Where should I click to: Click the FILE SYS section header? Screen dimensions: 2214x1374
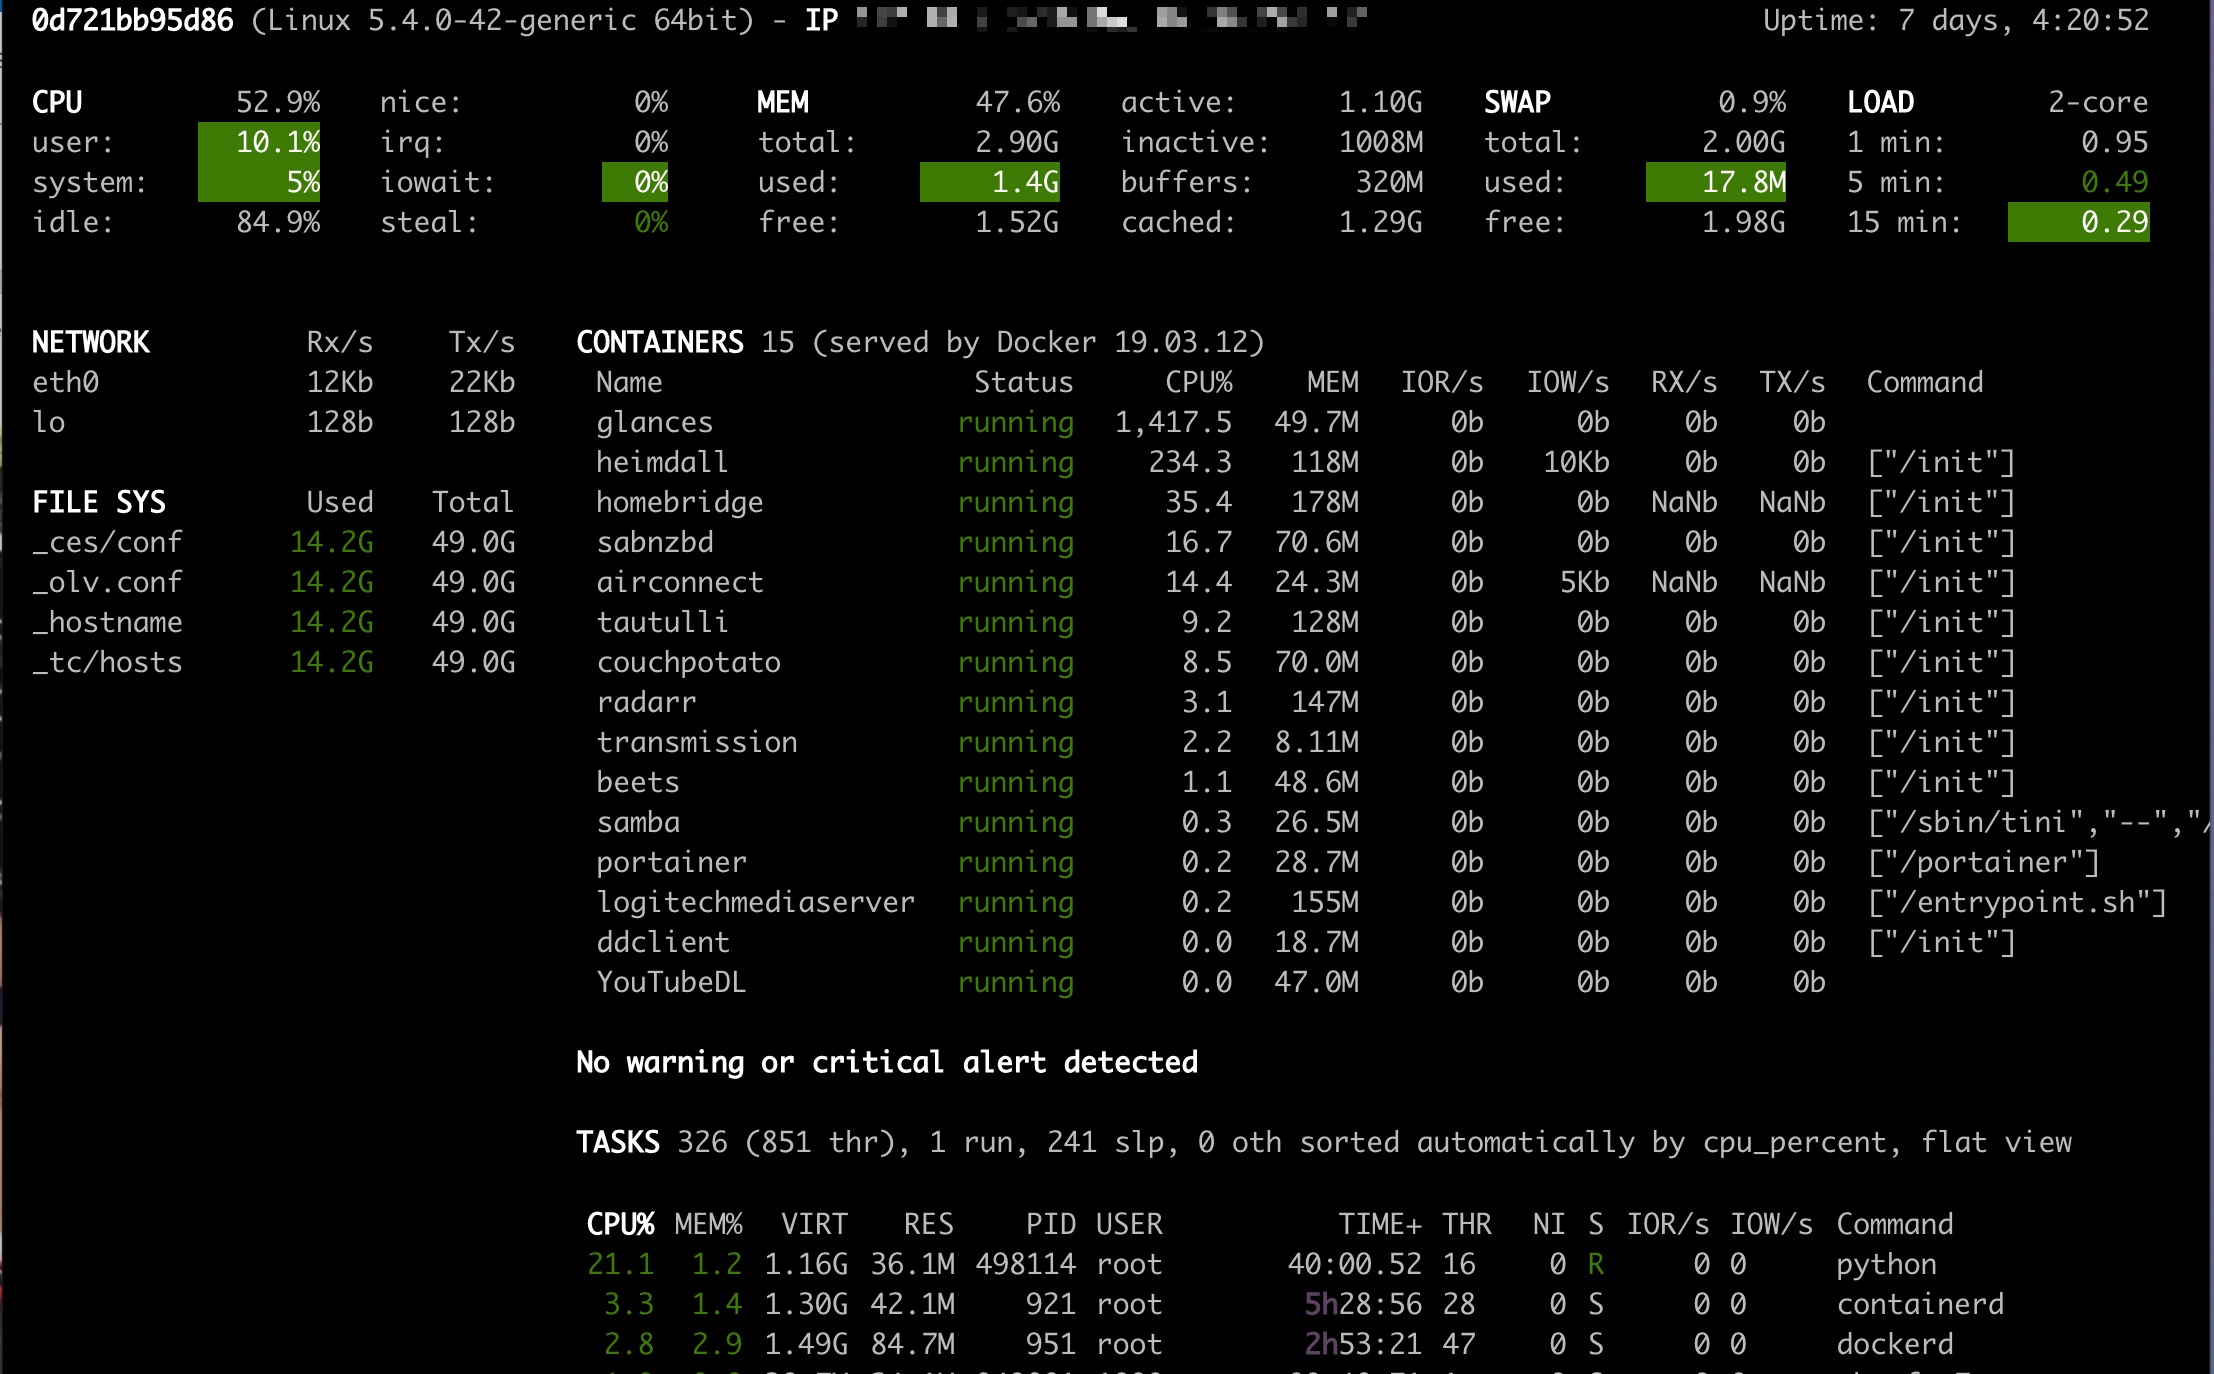(x=99, y=502)
